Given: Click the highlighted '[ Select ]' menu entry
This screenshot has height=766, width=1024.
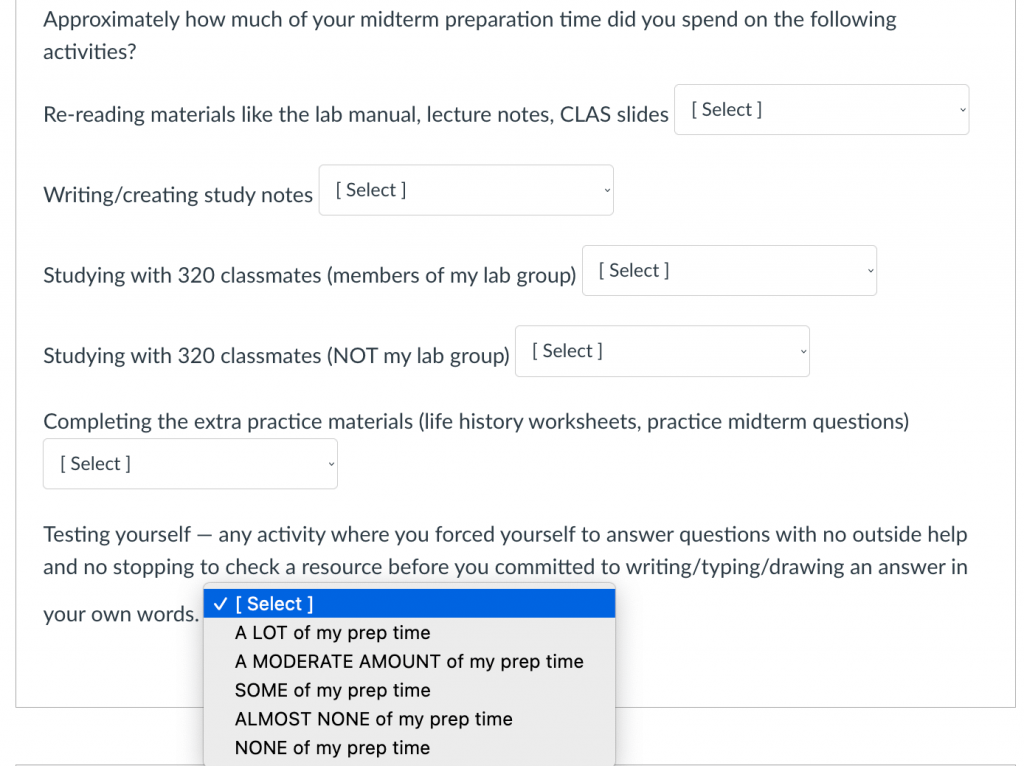Looking at the screenshot, I should (409, 604).
